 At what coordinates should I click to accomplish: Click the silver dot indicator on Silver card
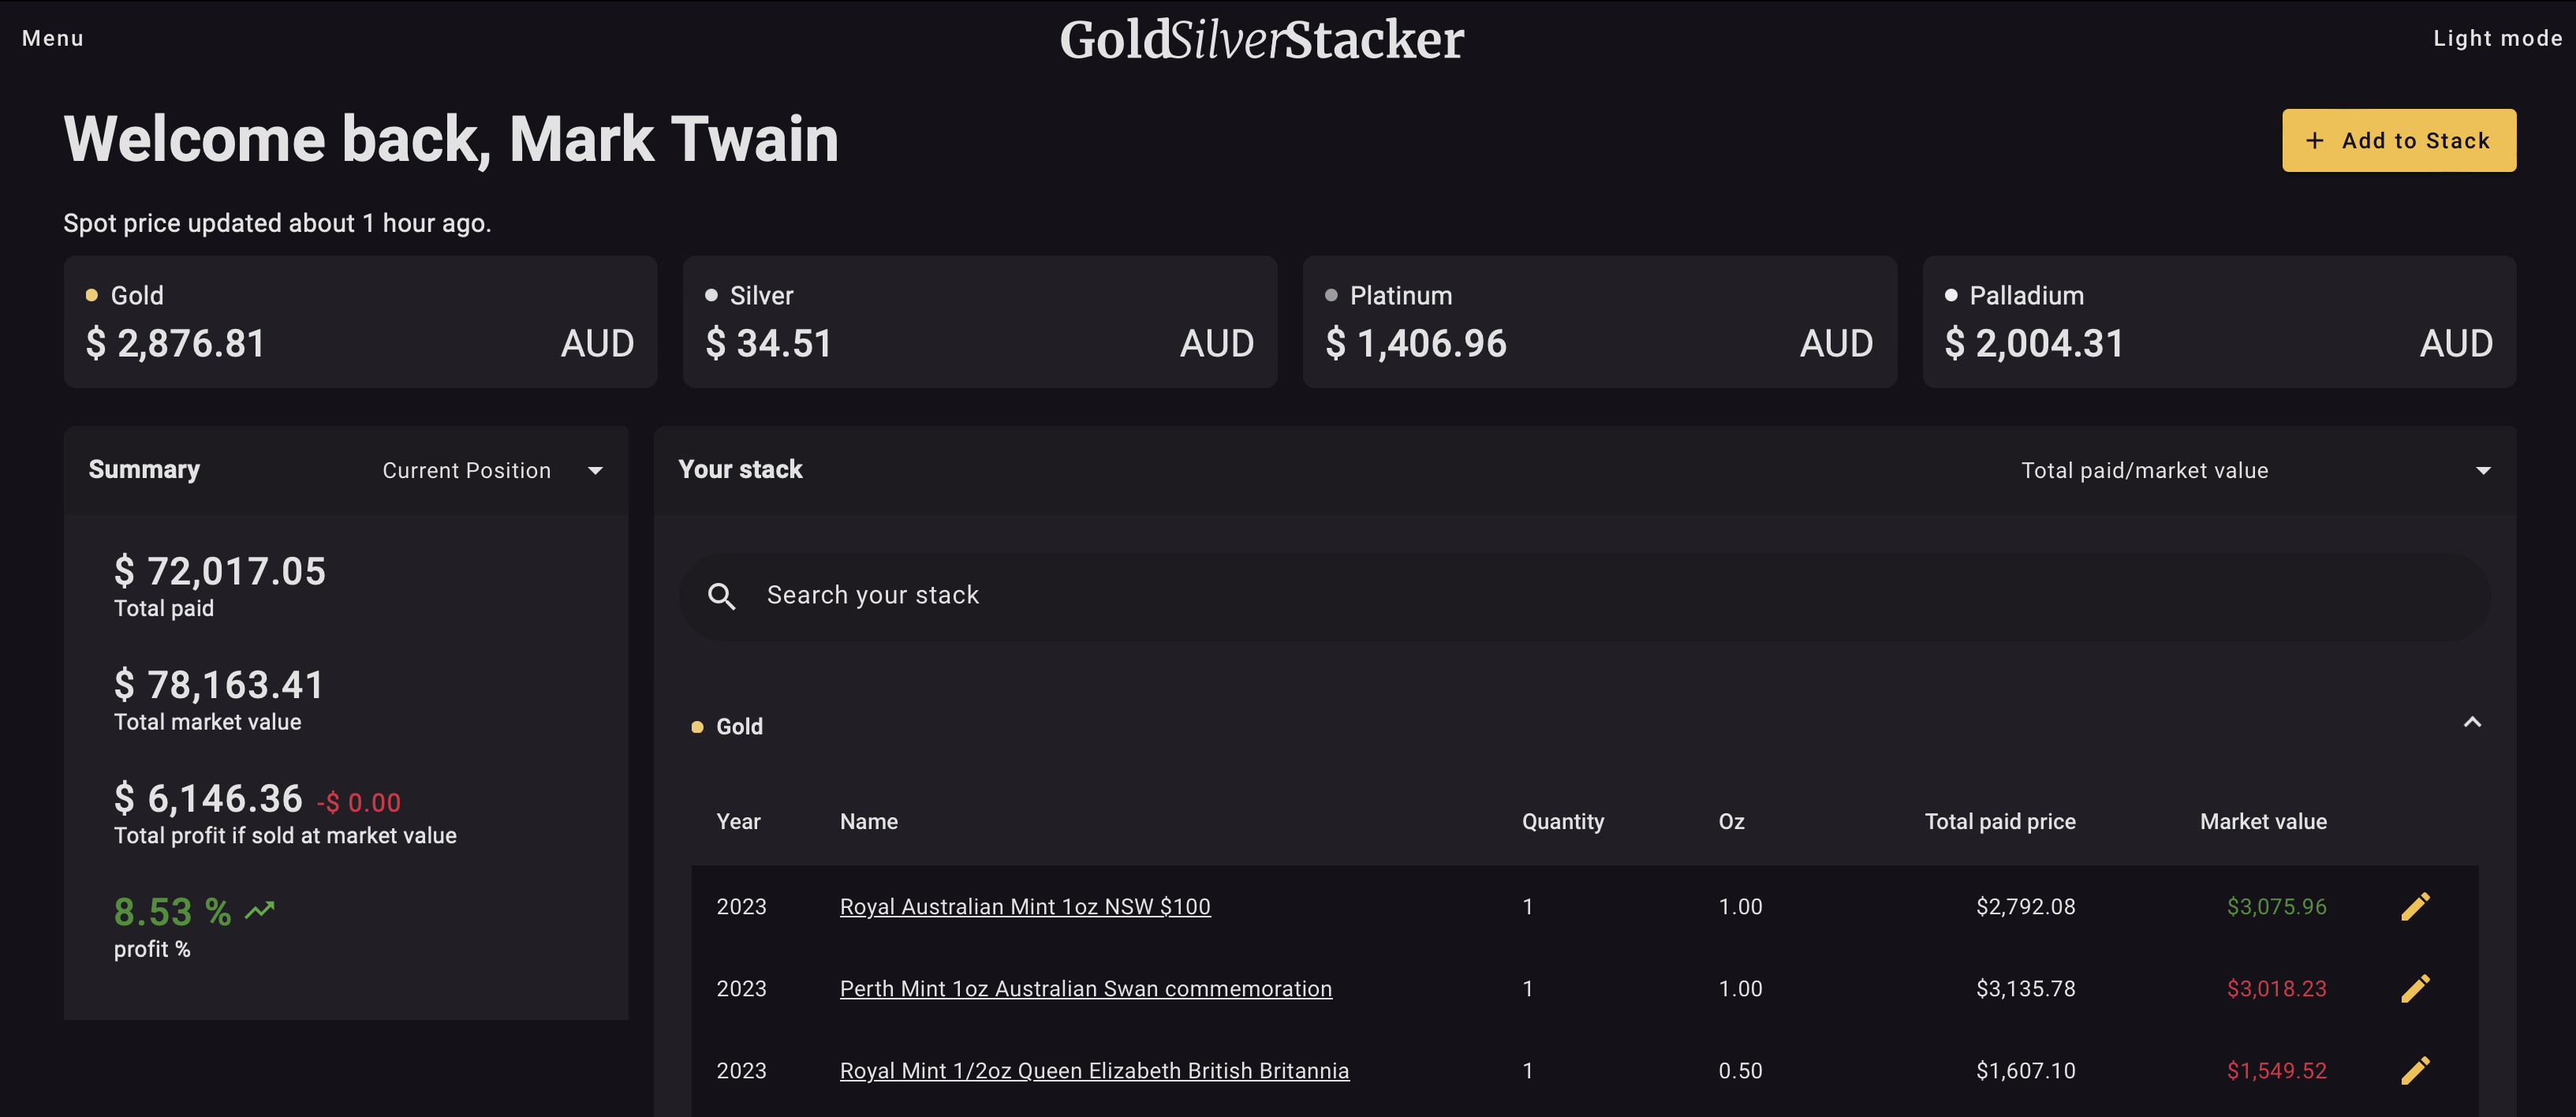tap(711, 294)
